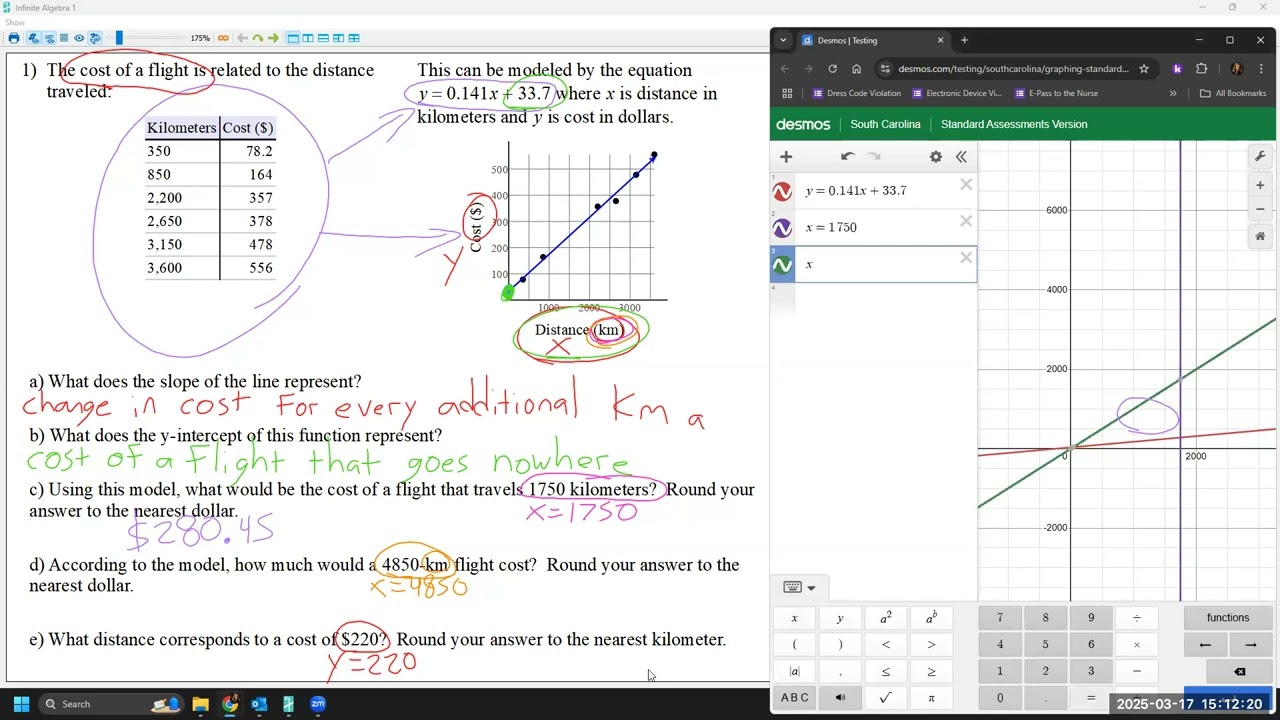Undo the last action in Desmos
The image size is (1280, 720).
coord(847,157)
